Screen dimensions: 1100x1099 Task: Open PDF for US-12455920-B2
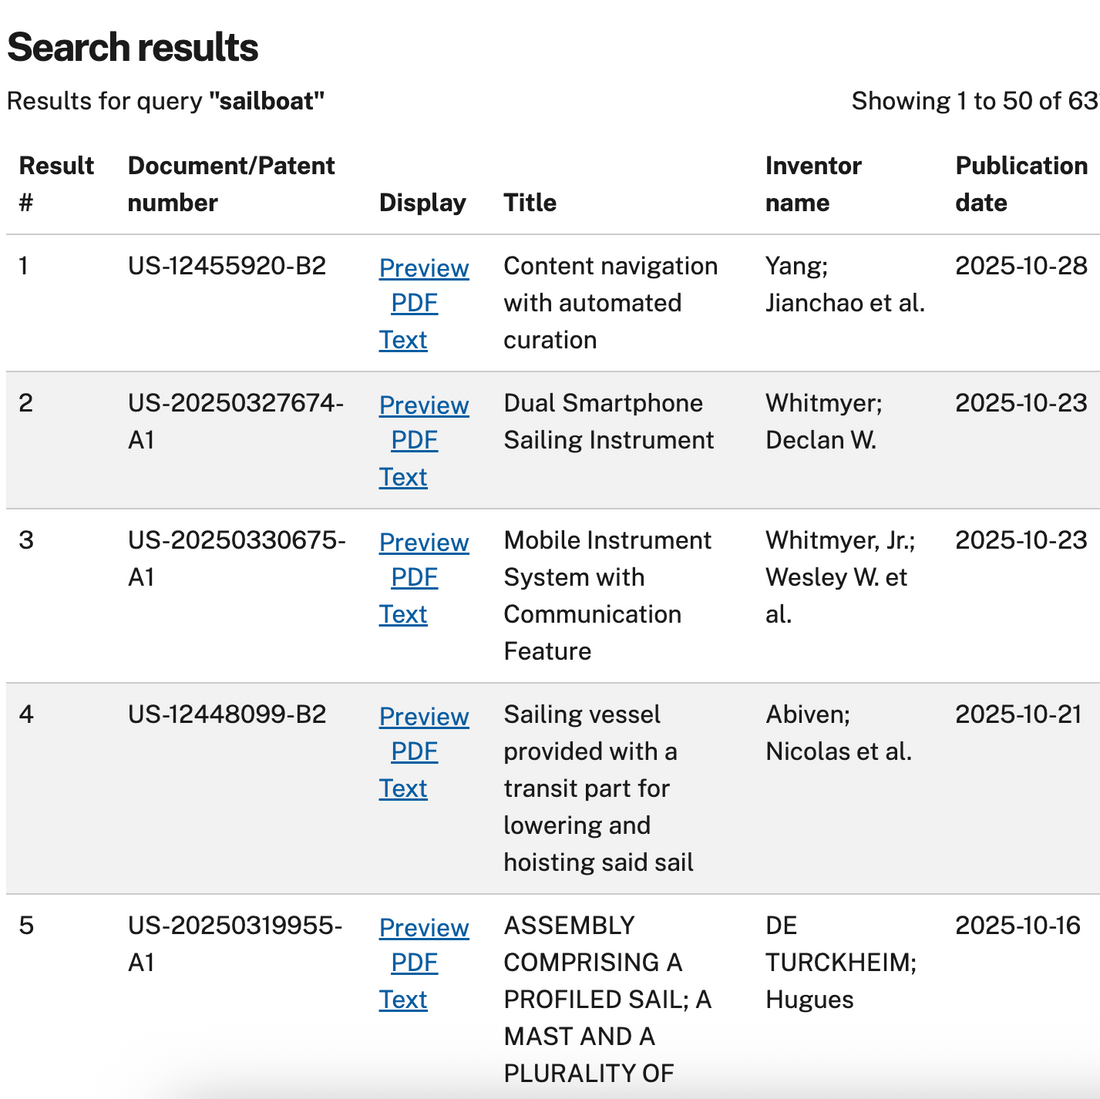[414, 303]
